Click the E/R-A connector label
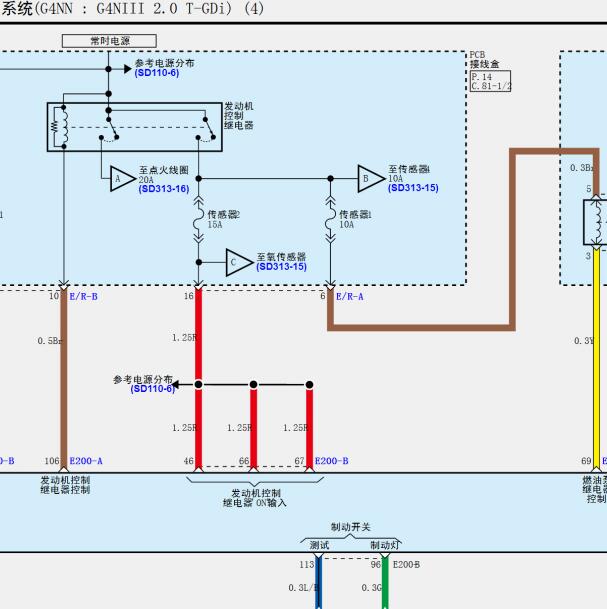The width and height of the screenshot is (607, 609). pyautogui.click(x=350, y=297)
